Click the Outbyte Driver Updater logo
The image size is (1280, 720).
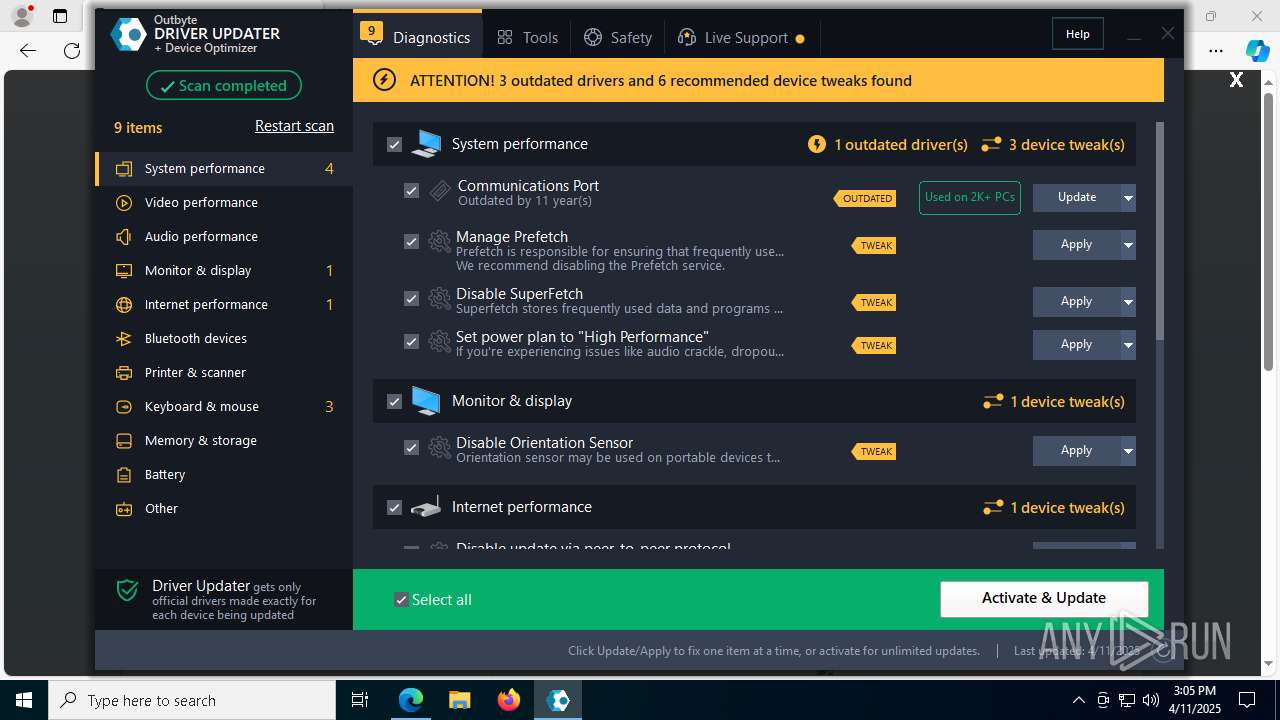(x=128, y=34)
